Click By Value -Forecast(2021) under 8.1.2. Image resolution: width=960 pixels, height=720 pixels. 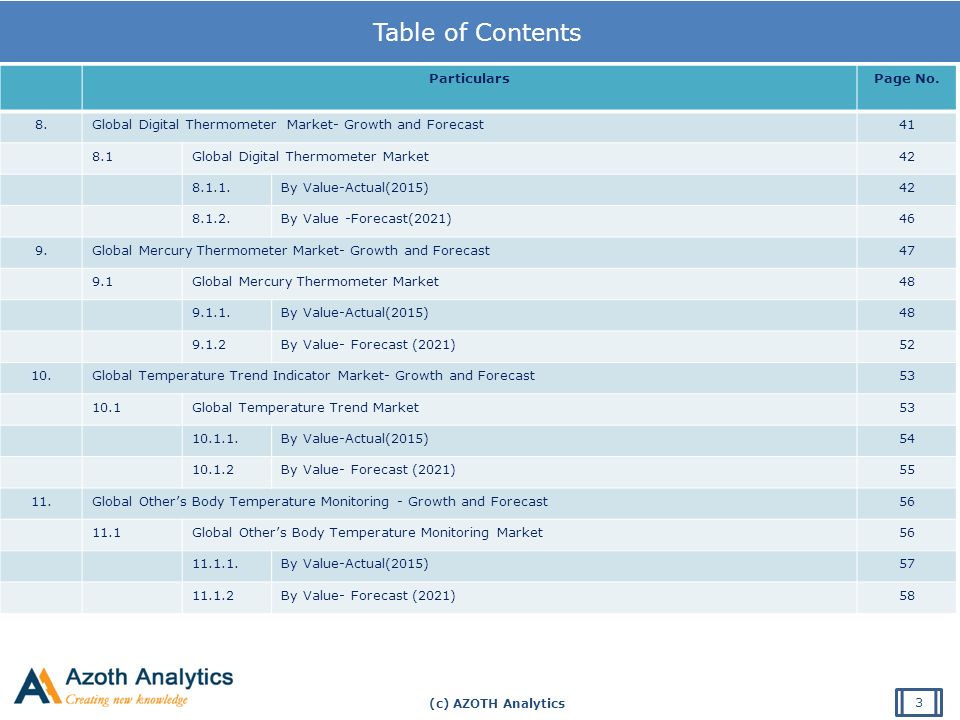point(366,219)
